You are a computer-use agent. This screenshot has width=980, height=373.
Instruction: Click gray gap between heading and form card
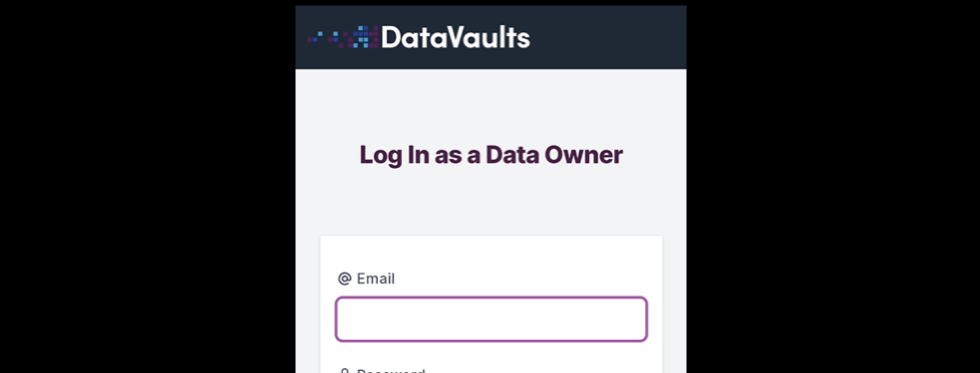click(491, 203)
